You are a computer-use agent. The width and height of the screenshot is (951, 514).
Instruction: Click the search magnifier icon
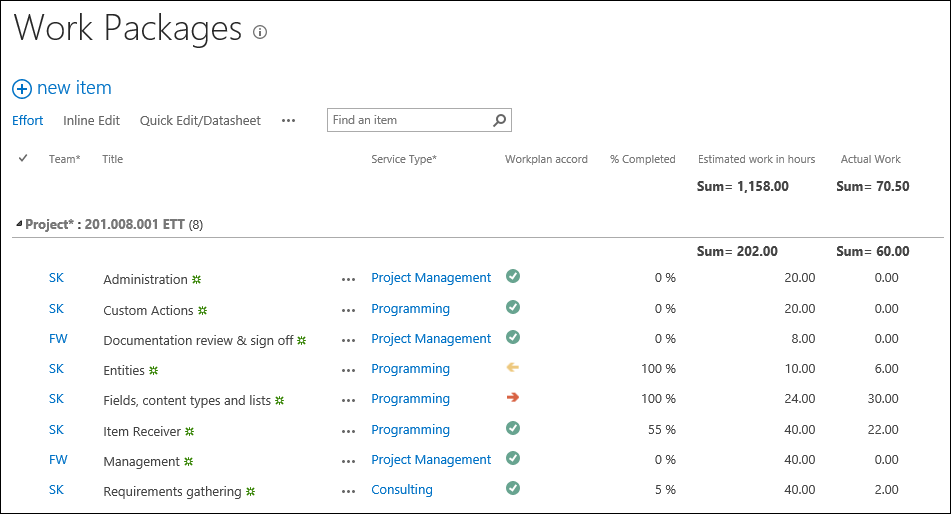(500, 120)
